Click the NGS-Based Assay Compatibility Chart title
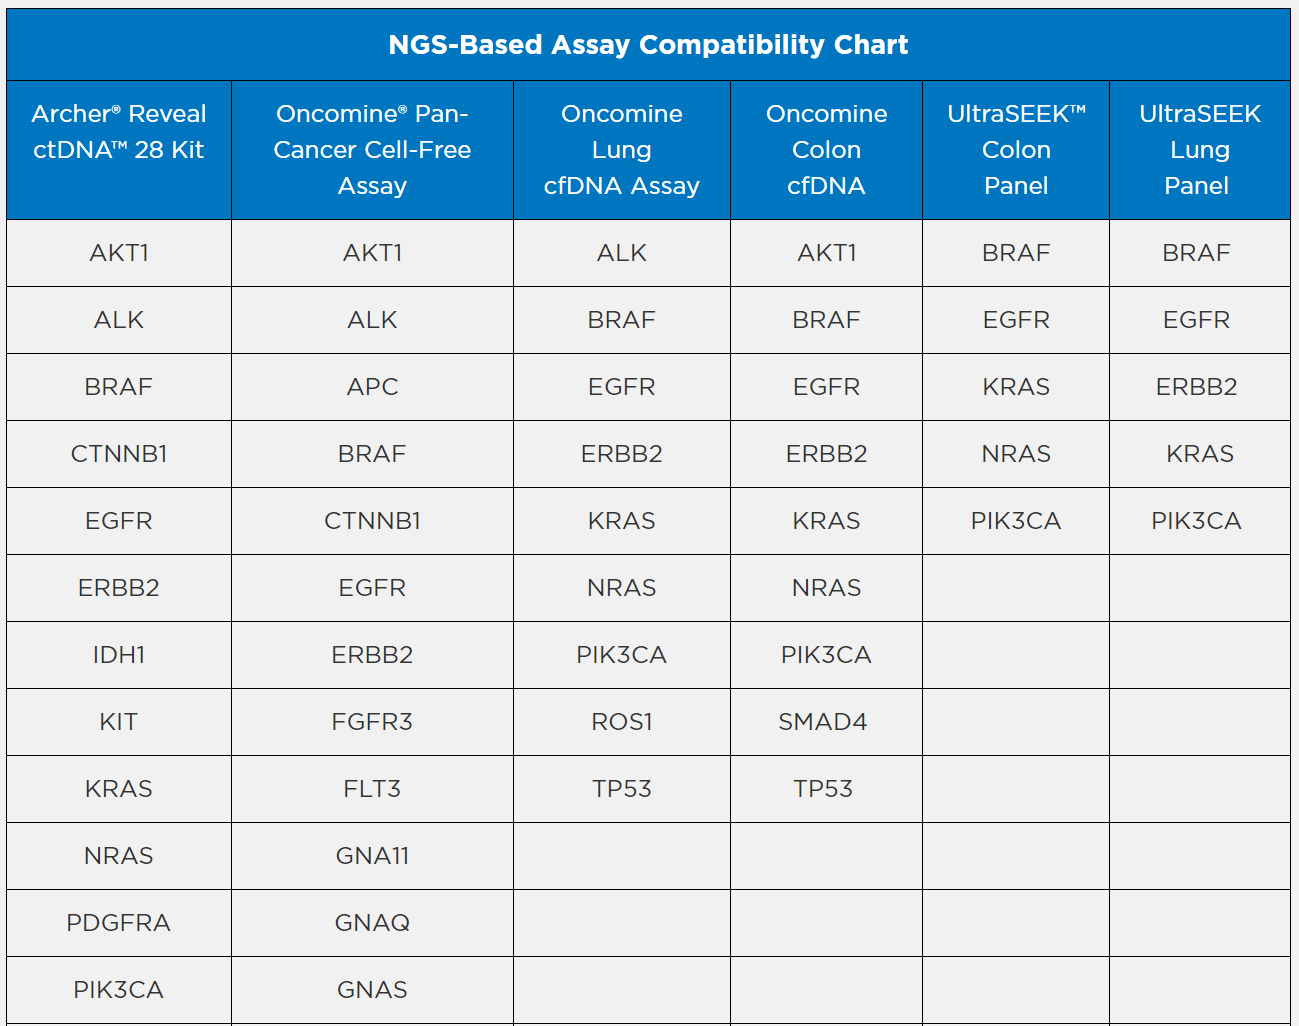The height and width of the screenshot is (1026, 1299). click(648, 45)
